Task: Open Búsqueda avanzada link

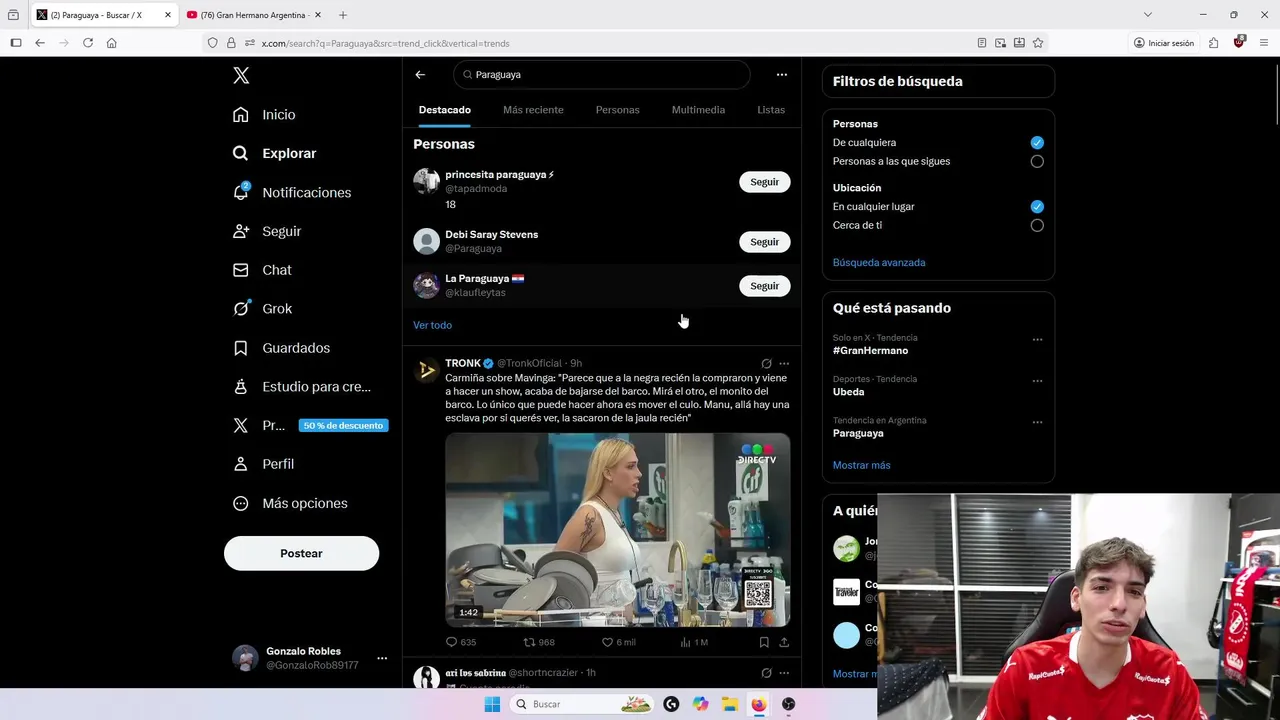Action: [879, 263]
